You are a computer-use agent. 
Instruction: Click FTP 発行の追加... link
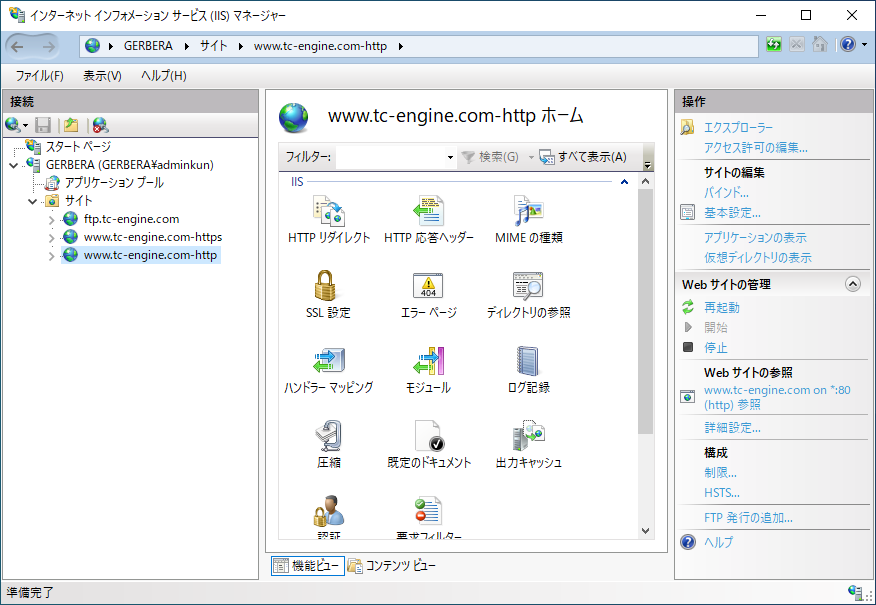coord(748,518)
